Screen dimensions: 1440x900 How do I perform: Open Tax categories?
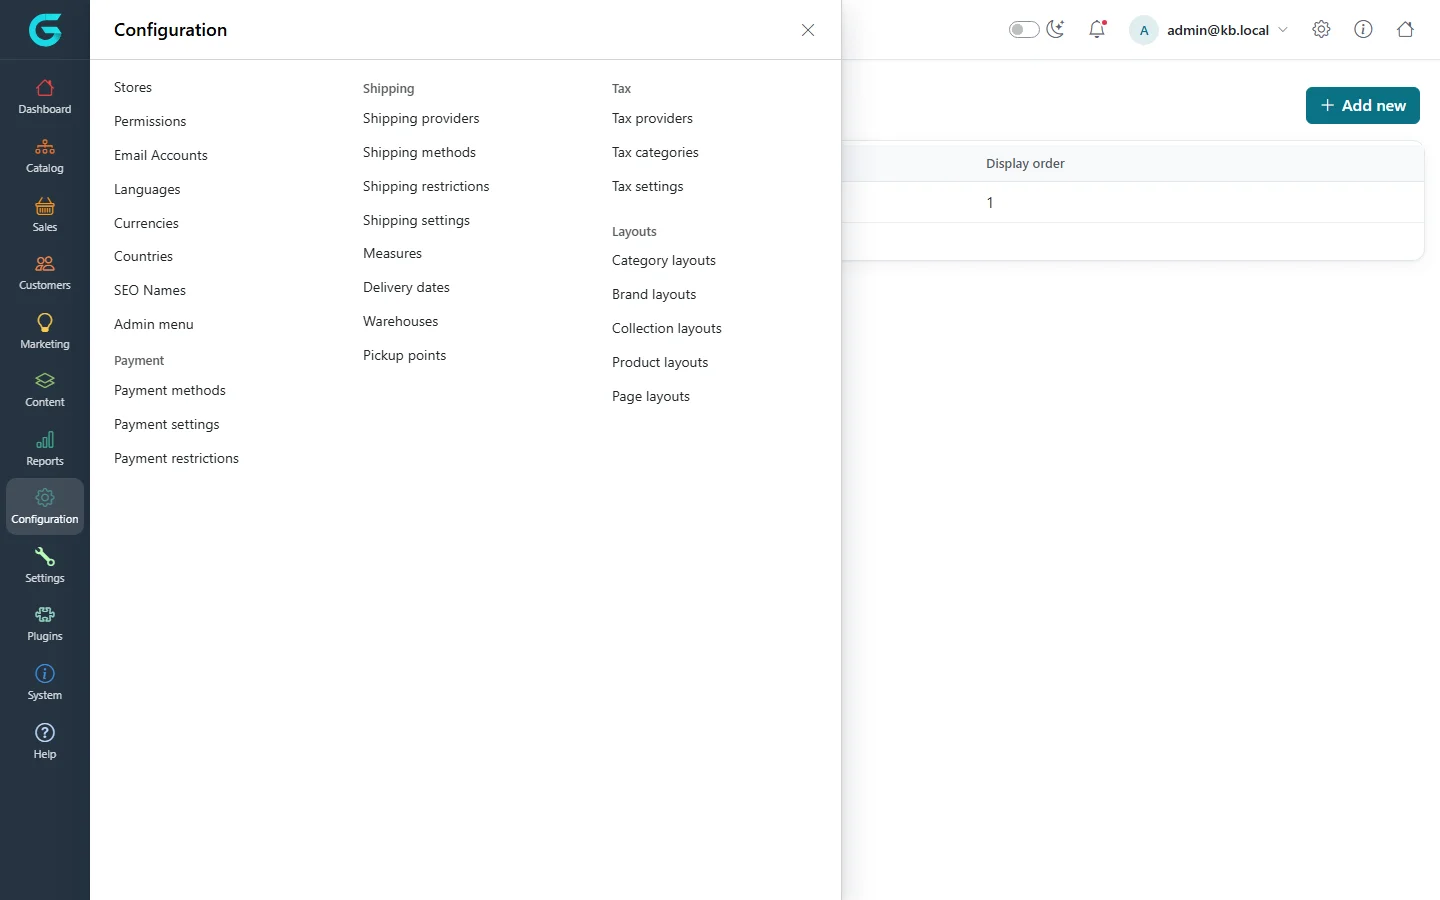point(655,152)
